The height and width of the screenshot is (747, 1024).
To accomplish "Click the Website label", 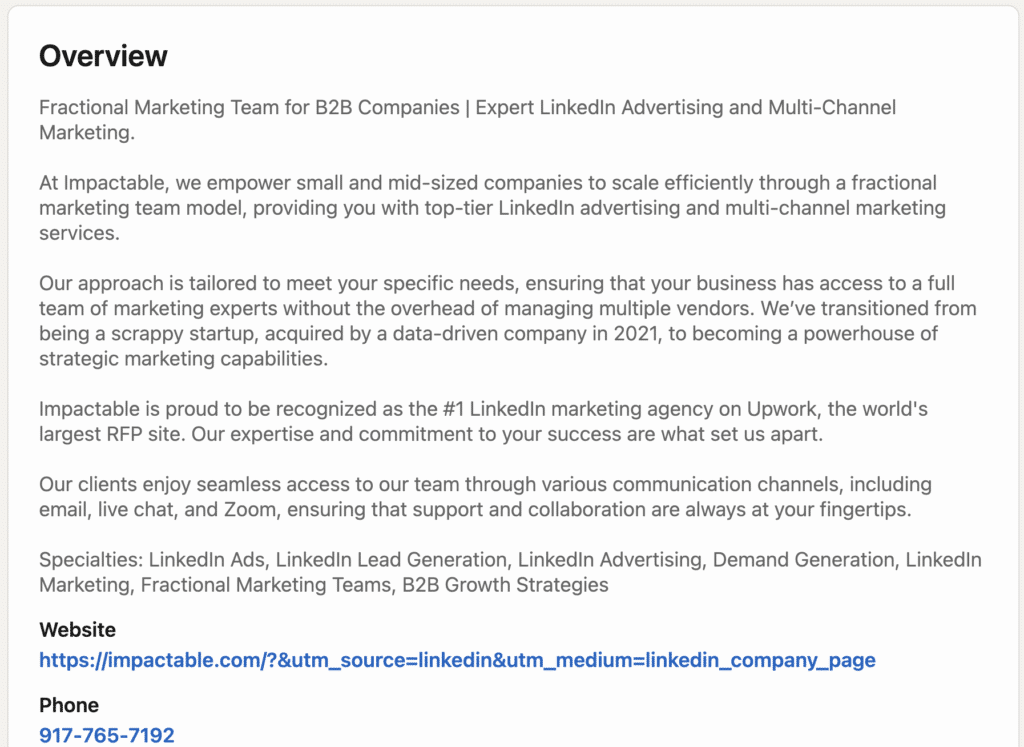I will pos(77,630).
